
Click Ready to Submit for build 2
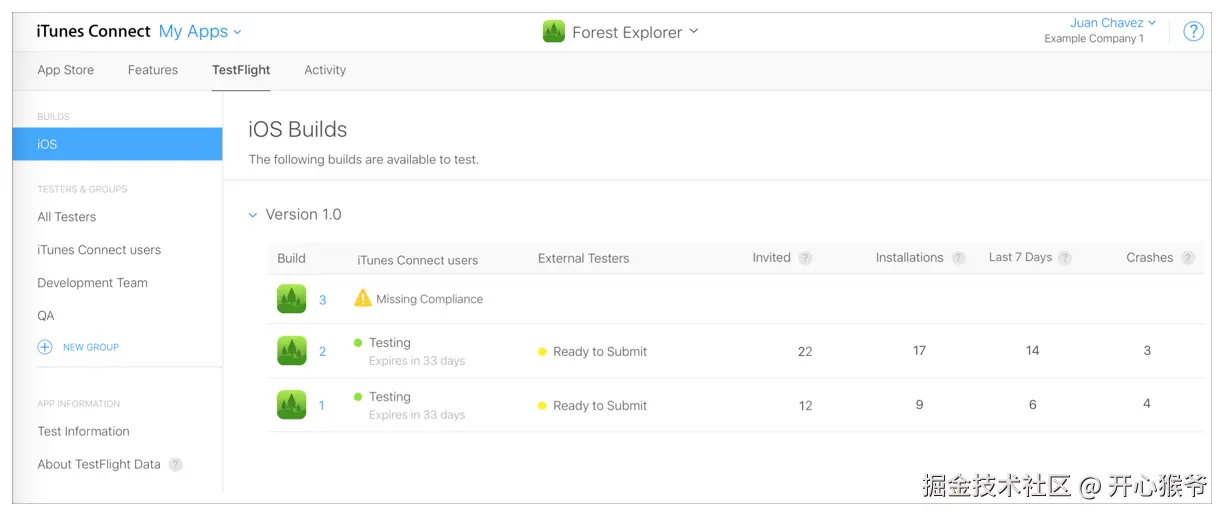[x=600, y=352]
